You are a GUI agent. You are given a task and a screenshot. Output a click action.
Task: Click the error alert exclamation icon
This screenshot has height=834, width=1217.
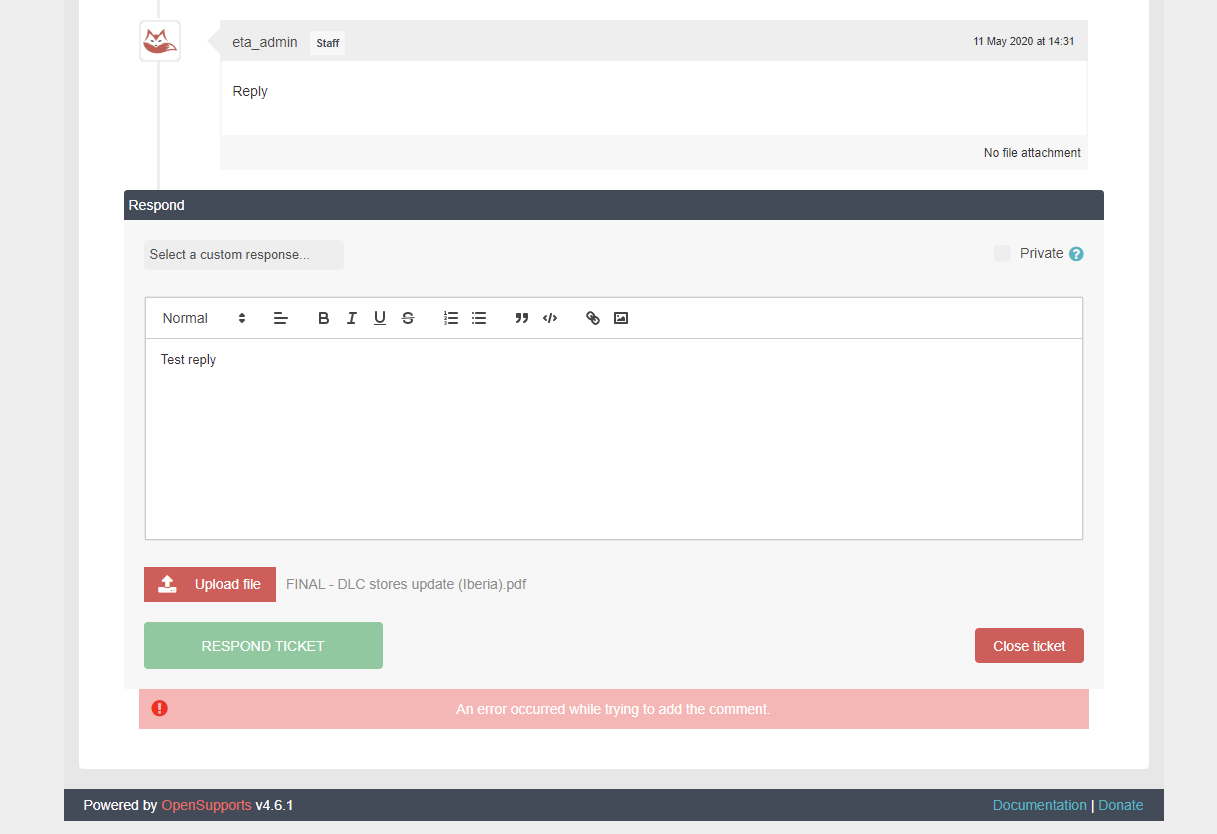point(159,708)
